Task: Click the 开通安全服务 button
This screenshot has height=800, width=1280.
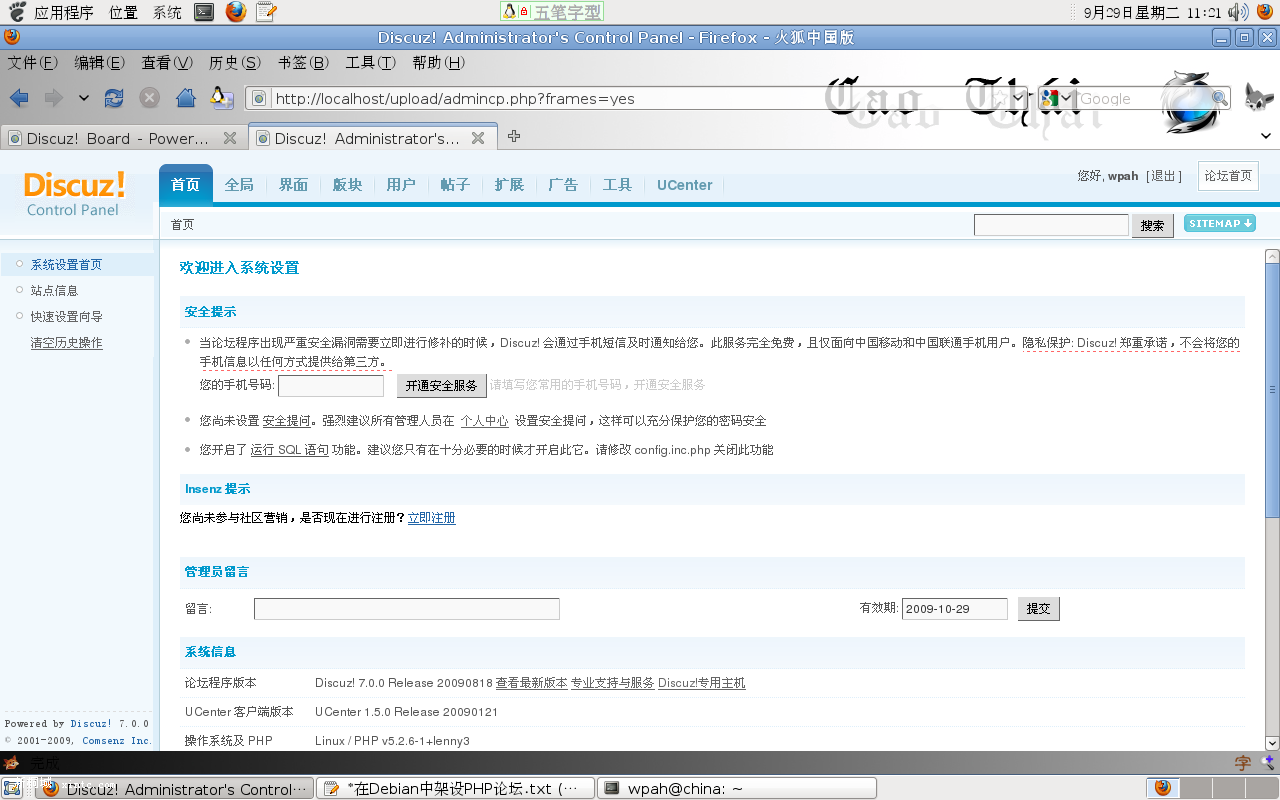Action: 442,385
